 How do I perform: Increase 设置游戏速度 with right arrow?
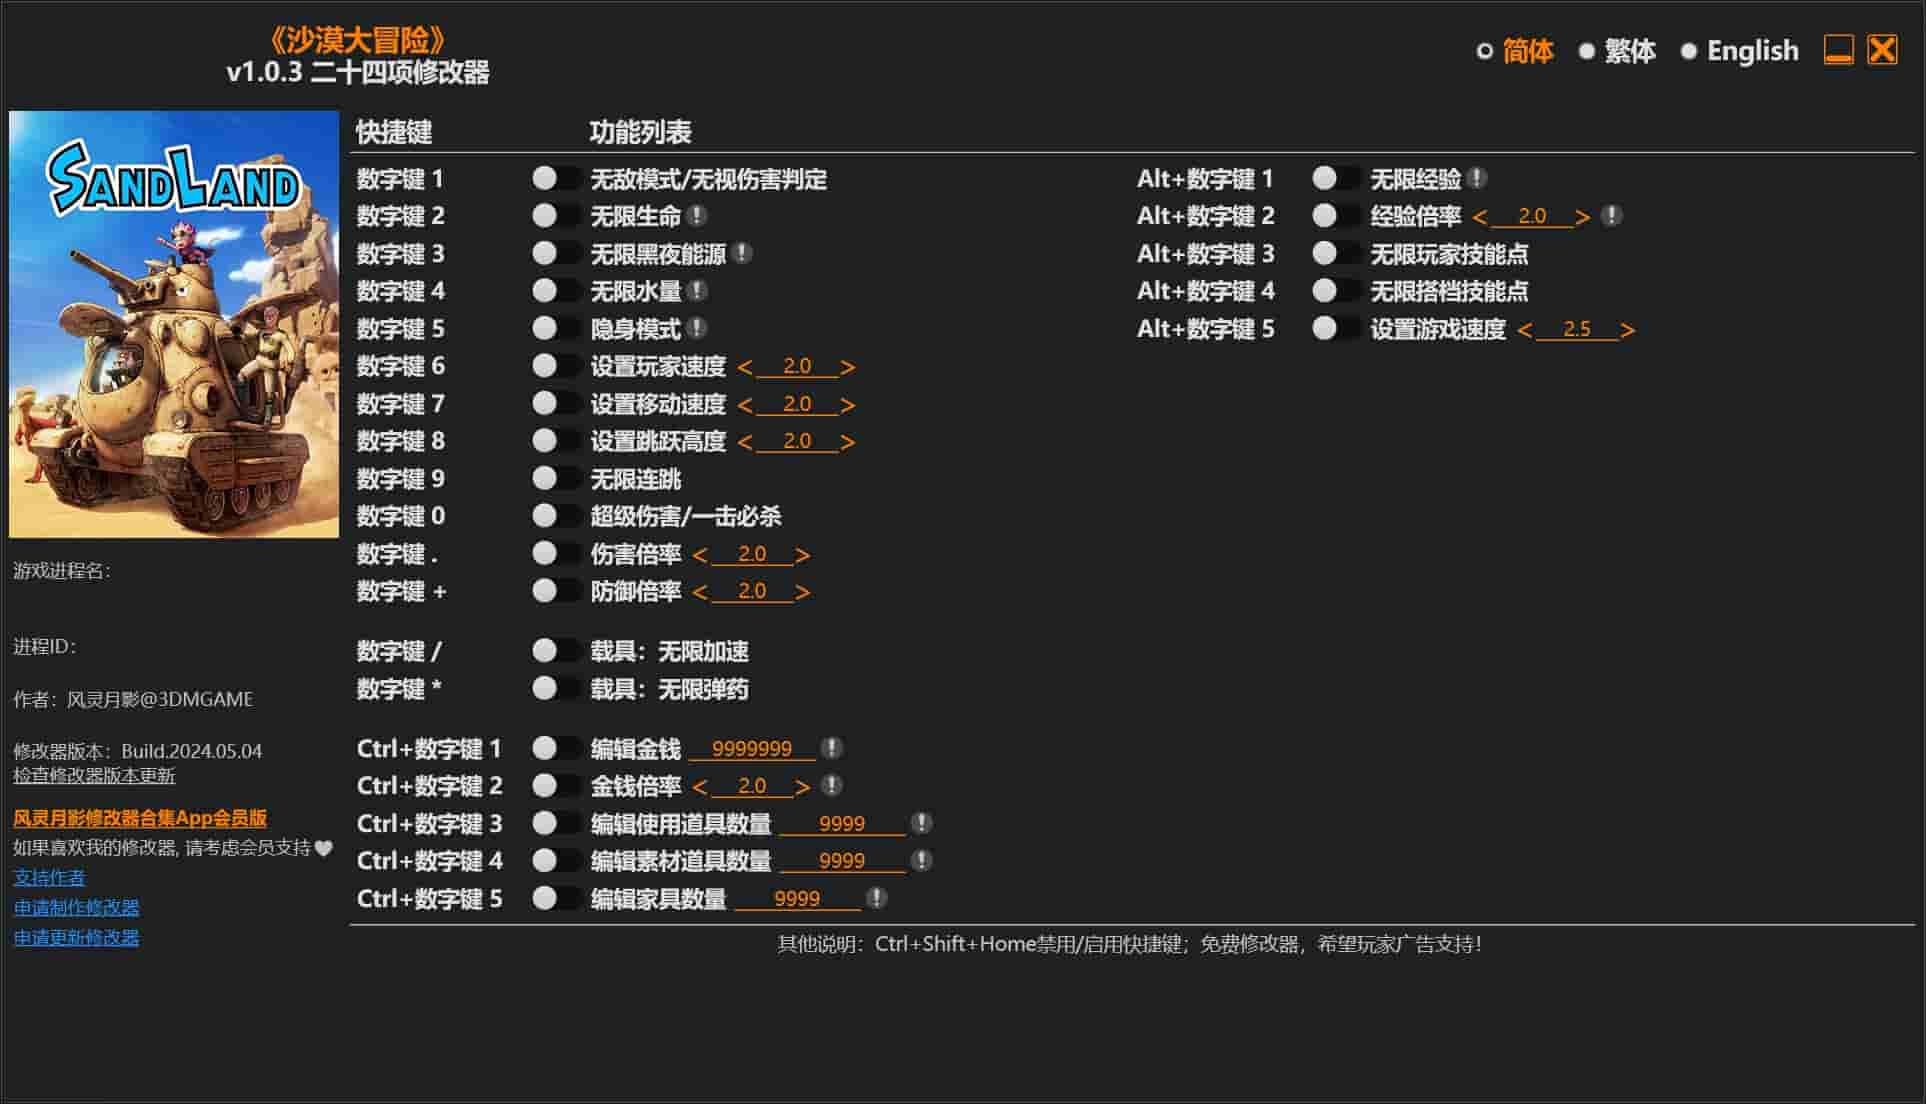tap(1627, 330)
